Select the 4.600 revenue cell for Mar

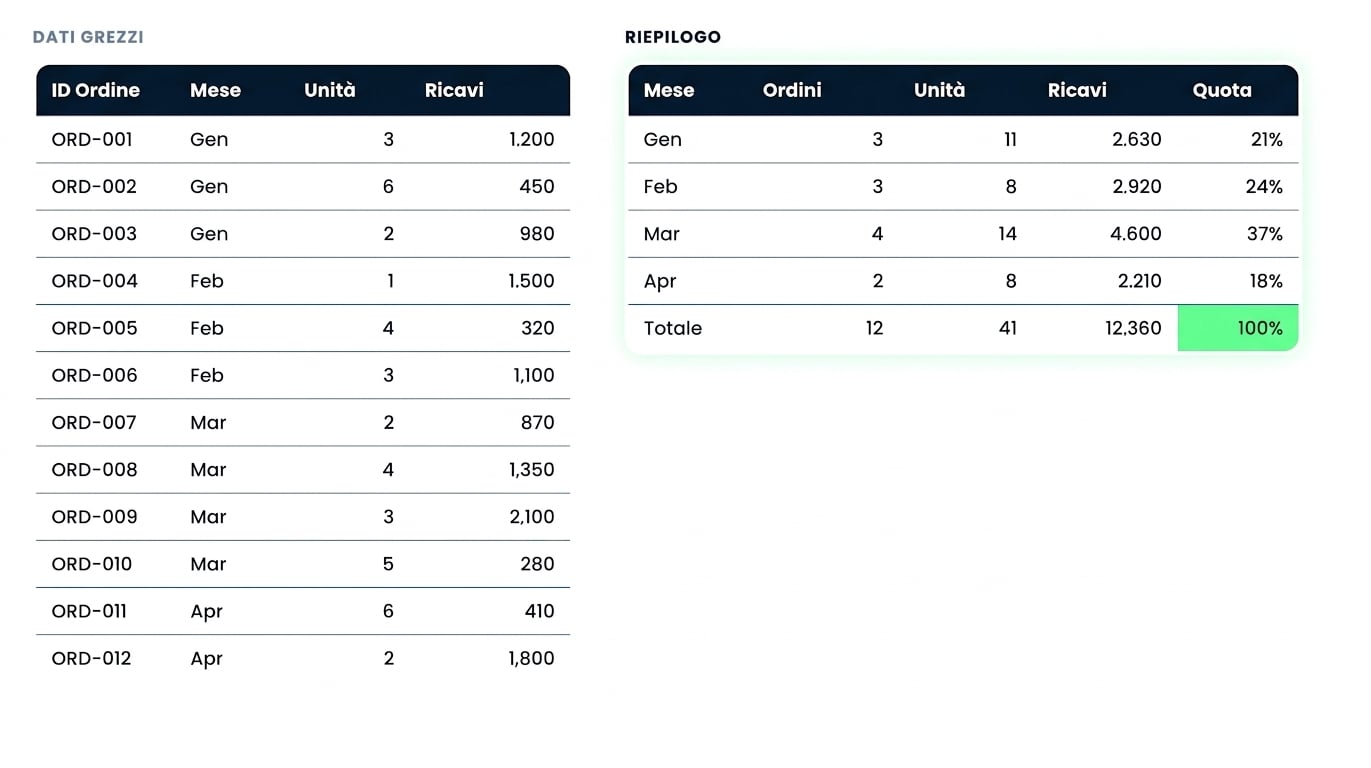point(1137,234)
